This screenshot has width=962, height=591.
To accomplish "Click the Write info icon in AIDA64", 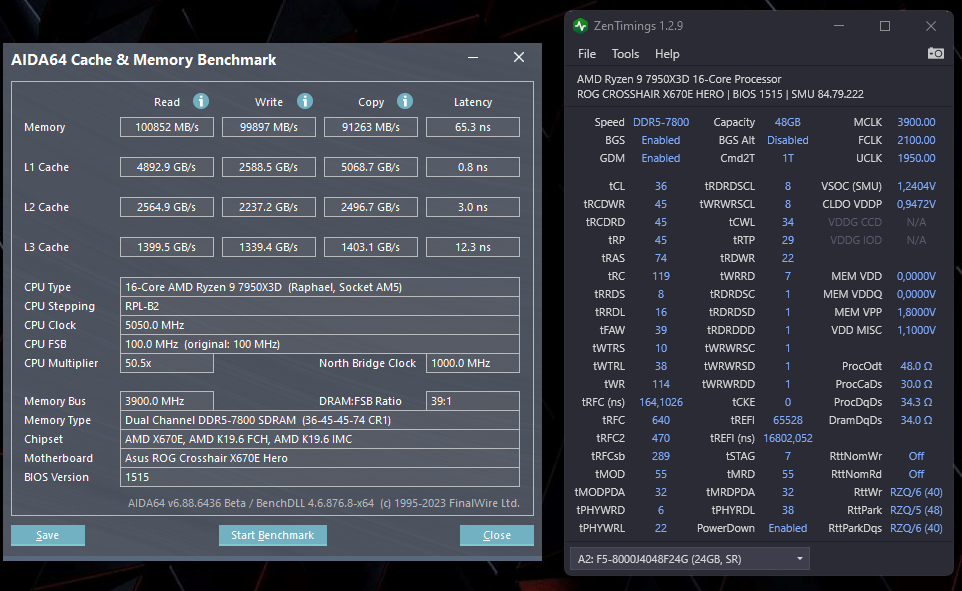I will click(305, 101).
